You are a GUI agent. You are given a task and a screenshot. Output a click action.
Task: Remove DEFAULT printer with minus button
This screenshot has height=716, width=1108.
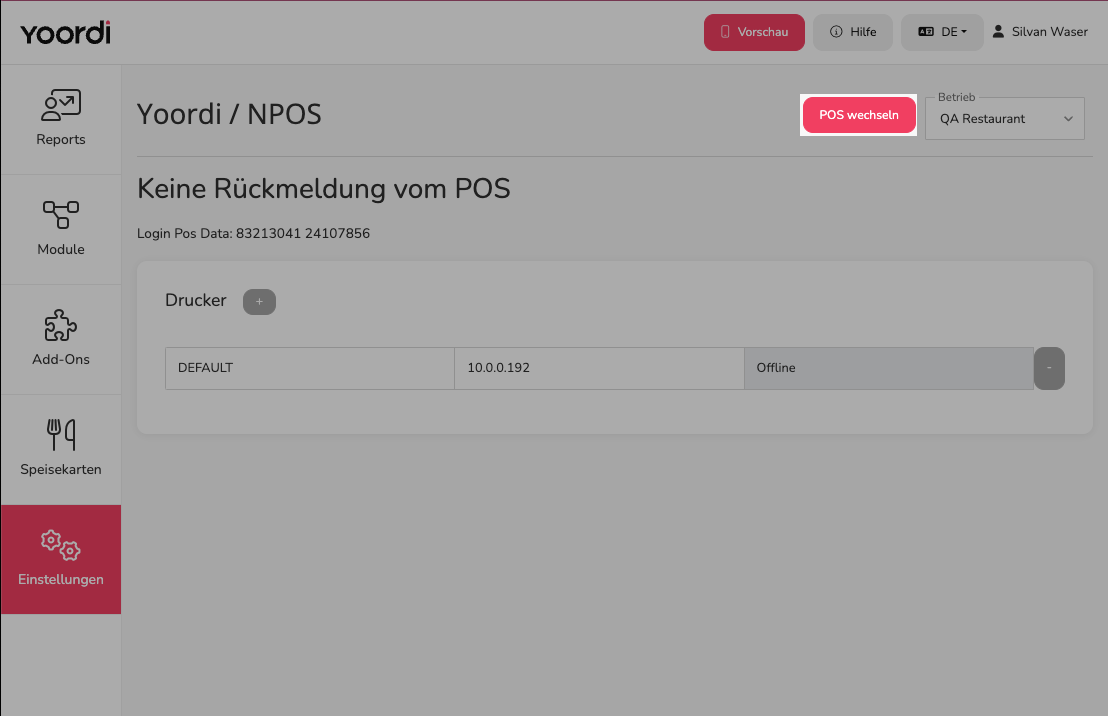(x=1049, y=368)
